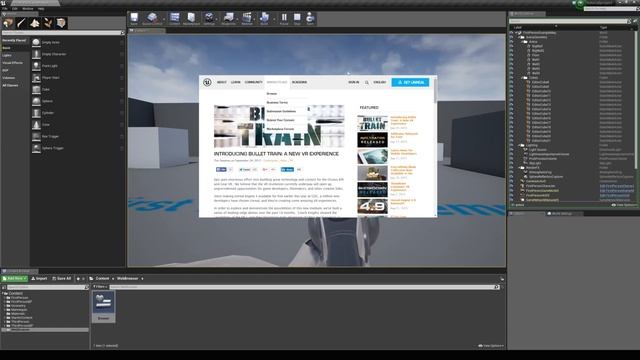The height and width of the screenshot is (360, 640).
Task: Open Marketplace from the toolbar
Action: coord(191,18)
